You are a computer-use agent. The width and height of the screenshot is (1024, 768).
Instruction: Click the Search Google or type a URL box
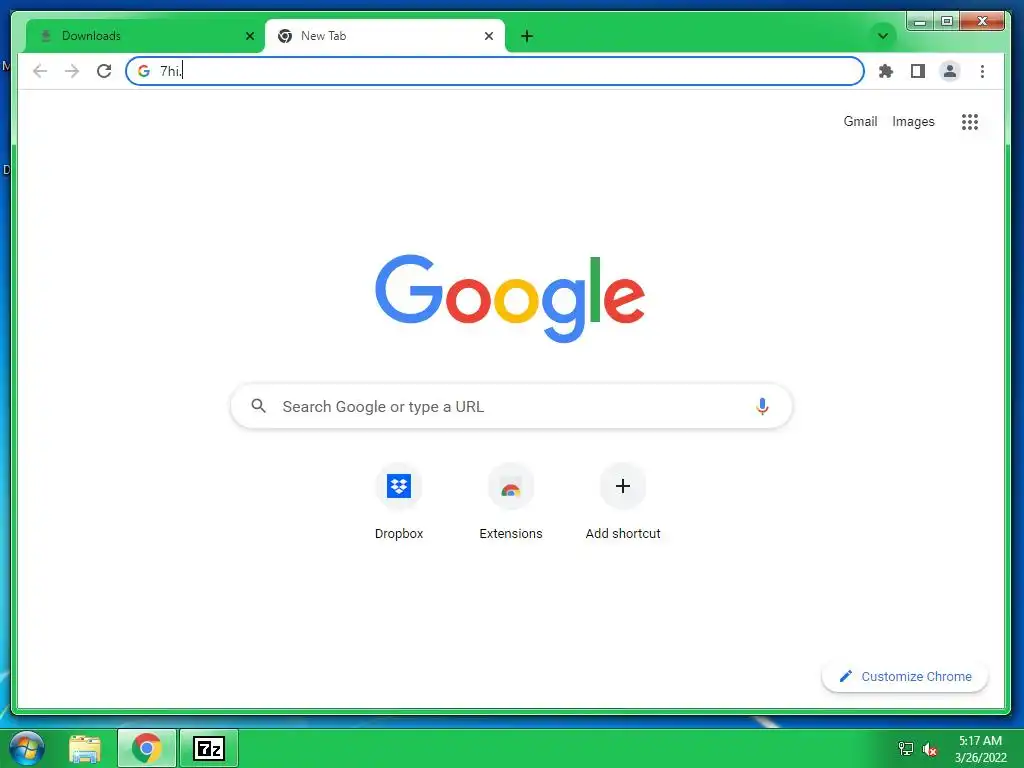511,406
